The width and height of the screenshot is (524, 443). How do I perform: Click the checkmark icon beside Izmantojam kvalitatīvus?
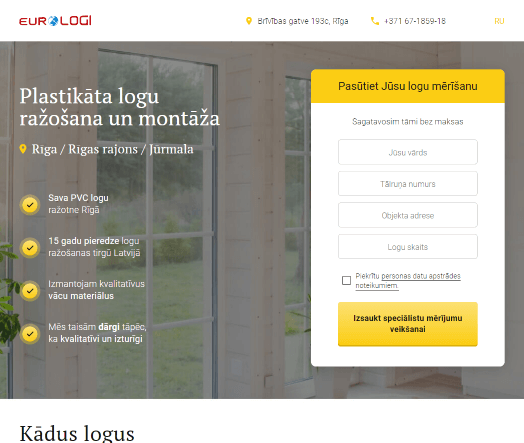tap(30, 291)
